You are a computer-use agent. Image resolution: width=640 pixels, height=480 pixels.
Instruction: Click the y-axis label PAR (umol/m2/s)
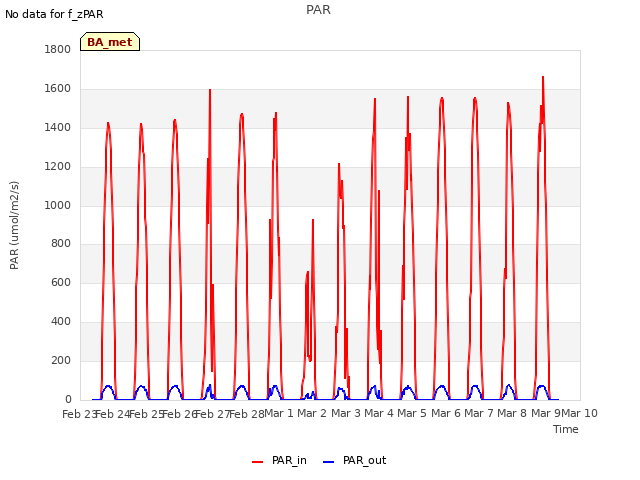point(14,225)
